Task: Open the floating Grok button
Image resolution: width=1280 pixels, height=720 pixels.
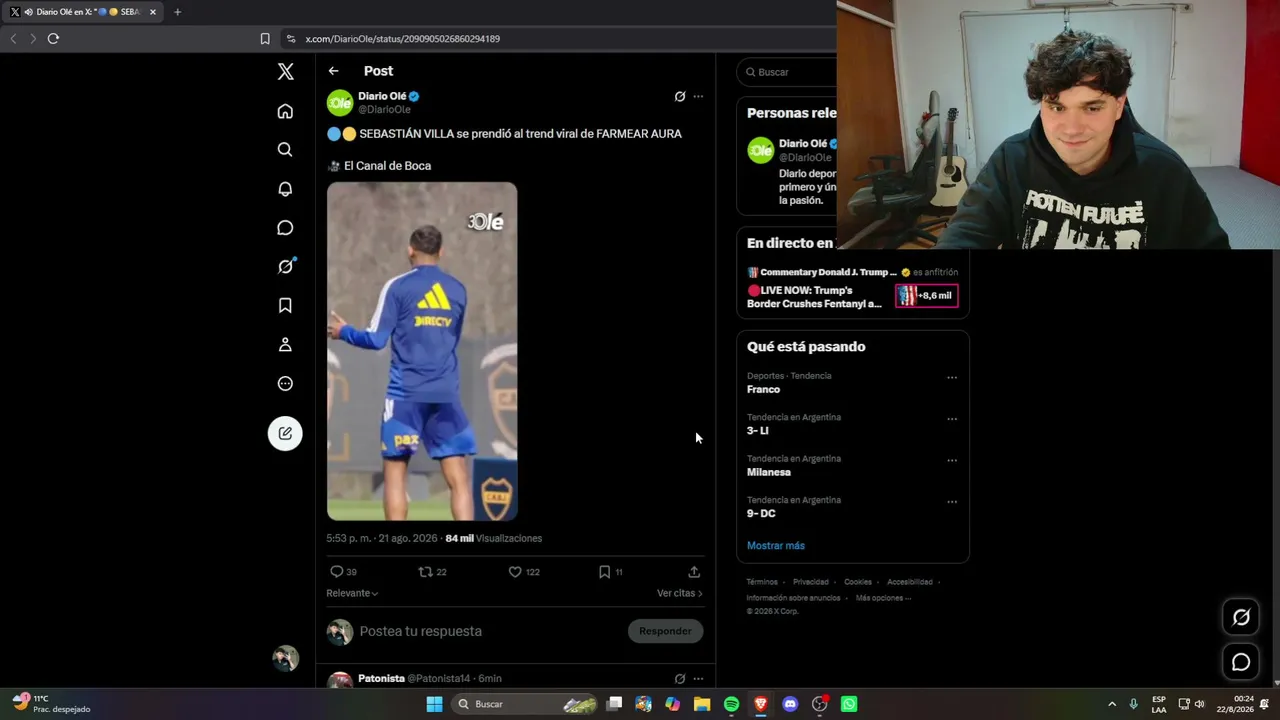Action: coord(1241,617)
